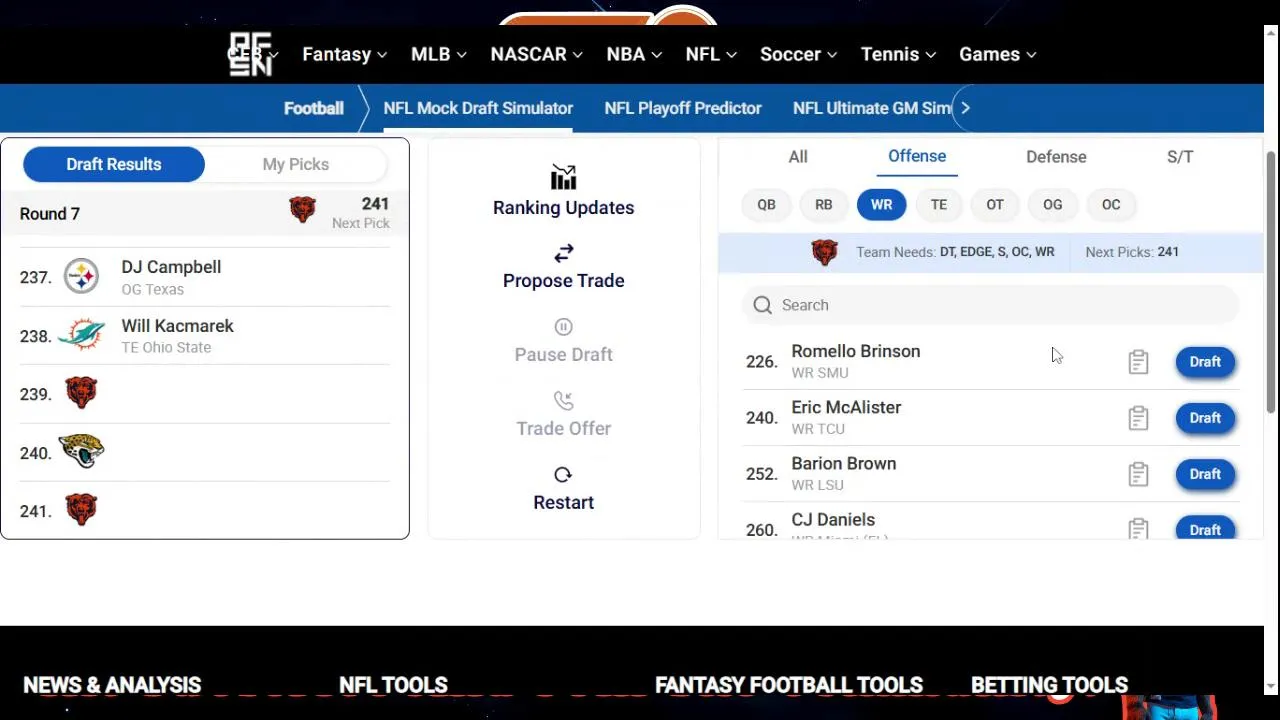
Task: Open clipboard notes for Eric McAlister
Action: coord(1138,418)
